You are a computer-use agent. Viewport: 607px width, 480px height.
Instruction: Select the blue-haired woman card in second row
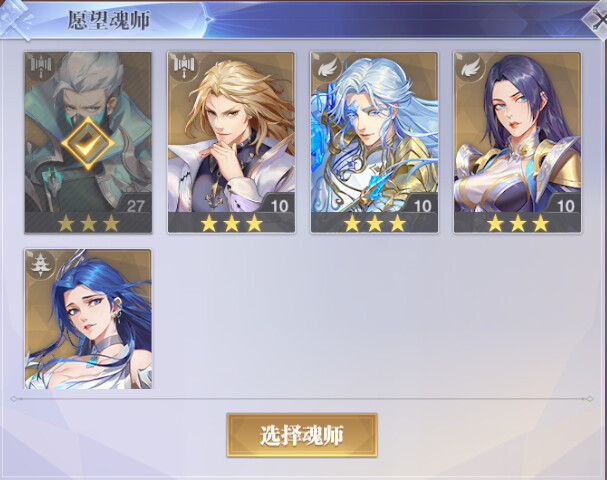pos(88,319)
